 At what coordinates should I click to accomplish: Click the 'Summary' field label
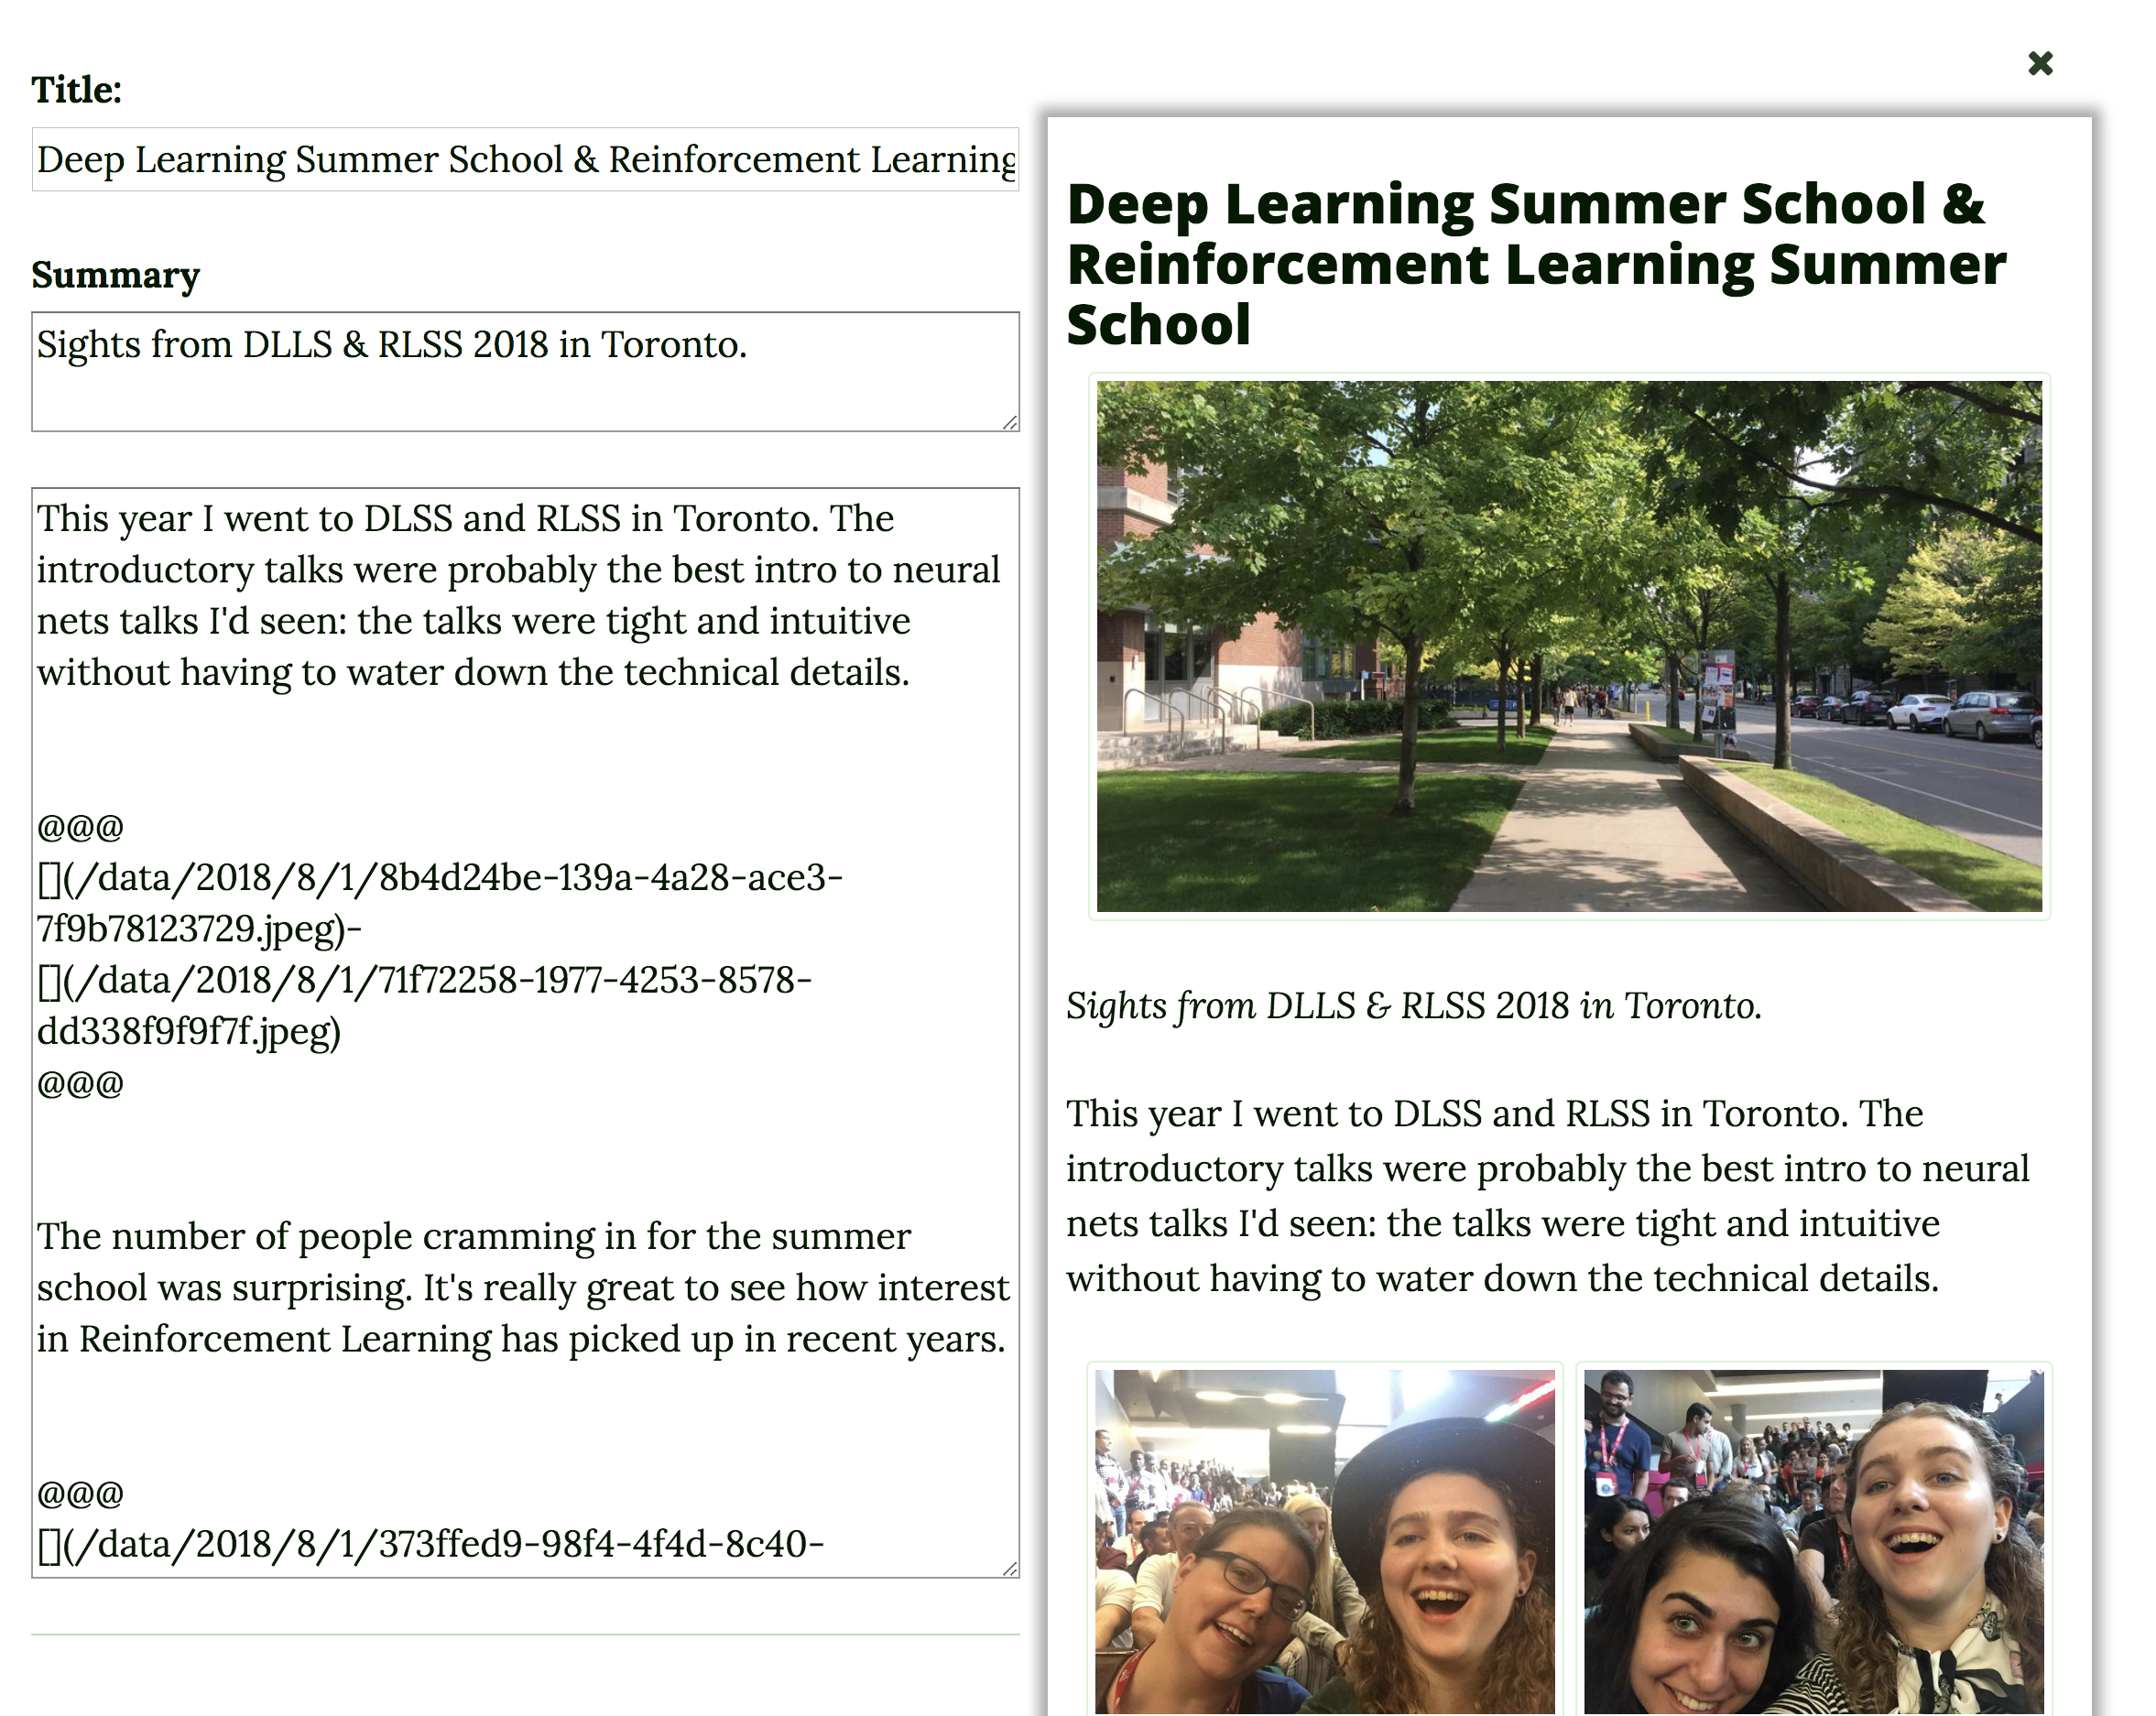[x=115, y=275]
